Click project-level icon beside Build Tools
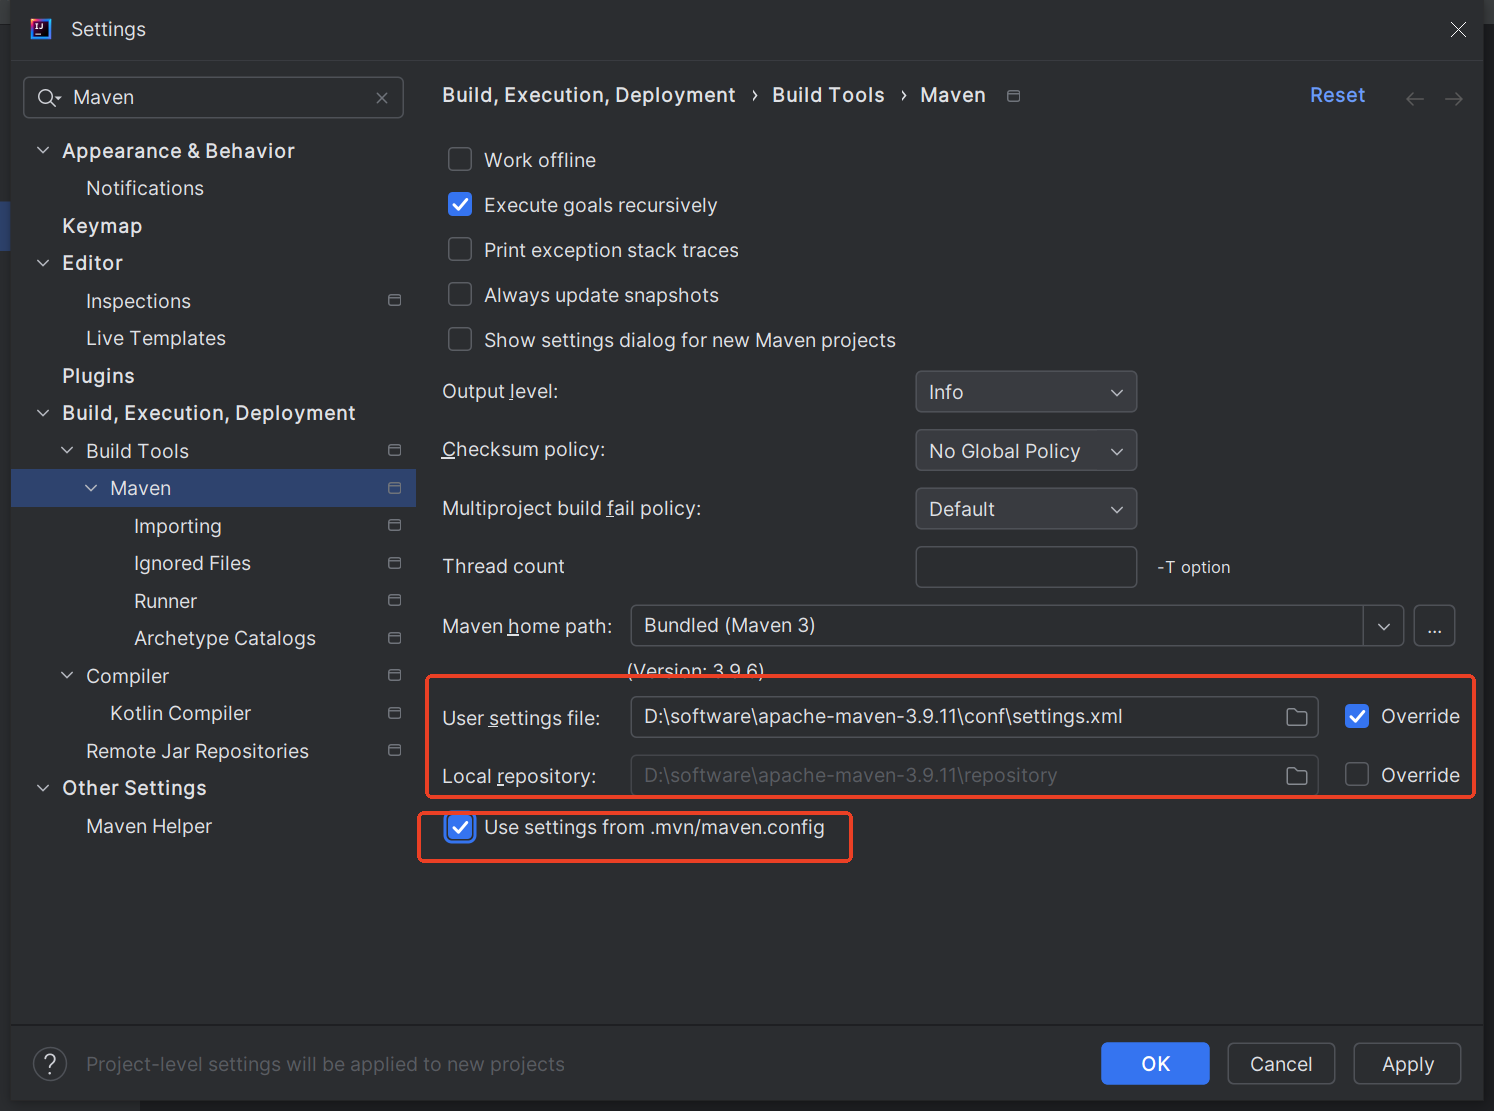The height and width of the screenshot is (1111, 1494). (x=394, y=450)
